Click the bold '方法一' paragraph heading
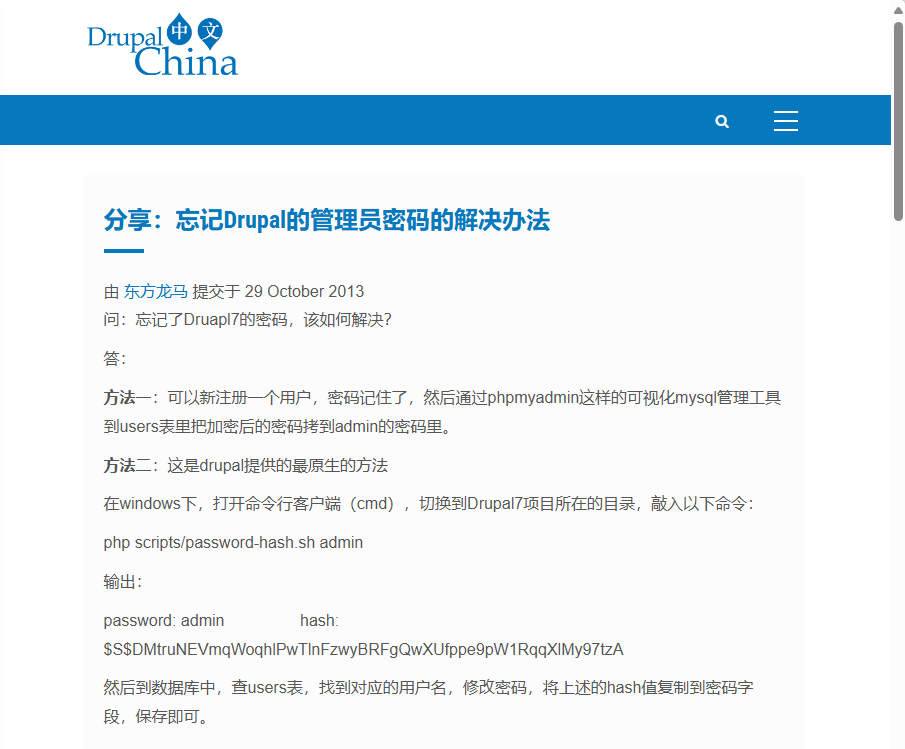 pyautogui.click(x=126, y=398)
